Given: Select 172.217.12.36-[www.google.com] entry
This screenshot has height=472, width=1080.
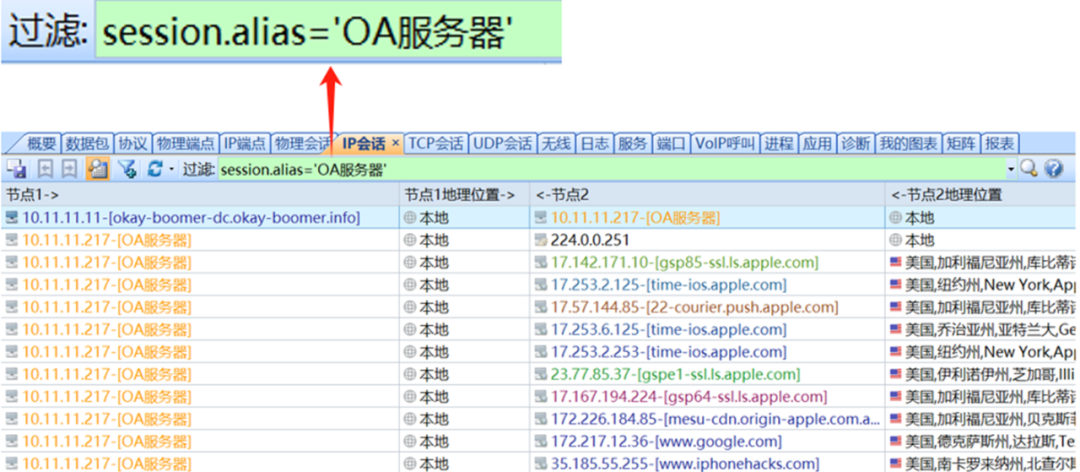Looking at the screenshot, I should pos(666,441).
